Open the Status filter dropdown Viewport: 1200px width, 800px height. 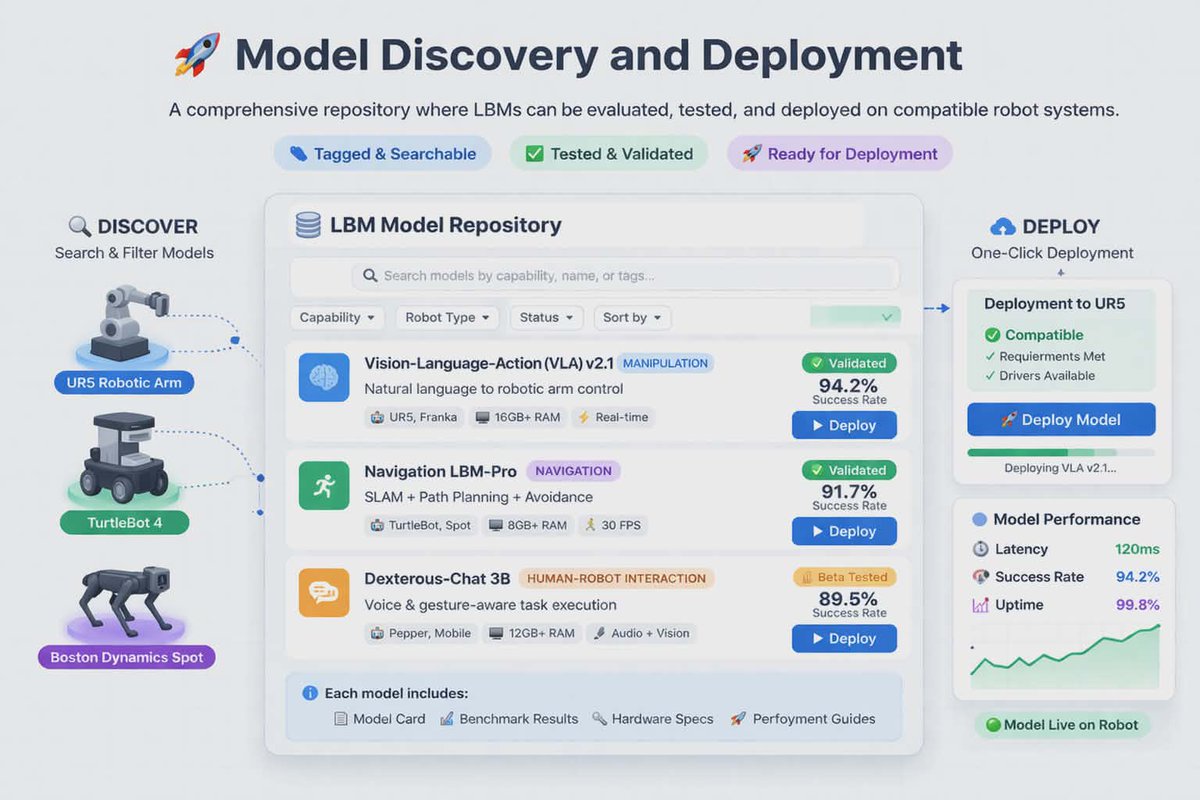(547, 318)
